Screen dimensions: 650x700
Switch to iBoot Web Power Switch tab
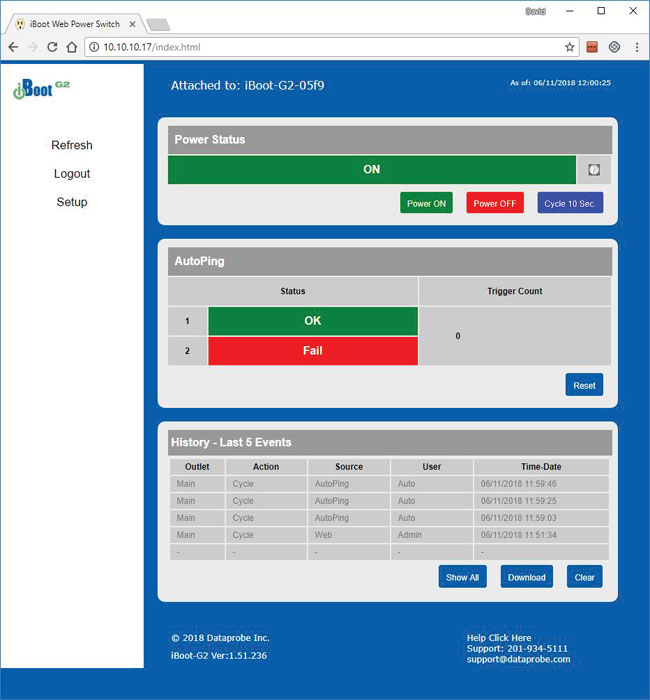coord(70,22)
